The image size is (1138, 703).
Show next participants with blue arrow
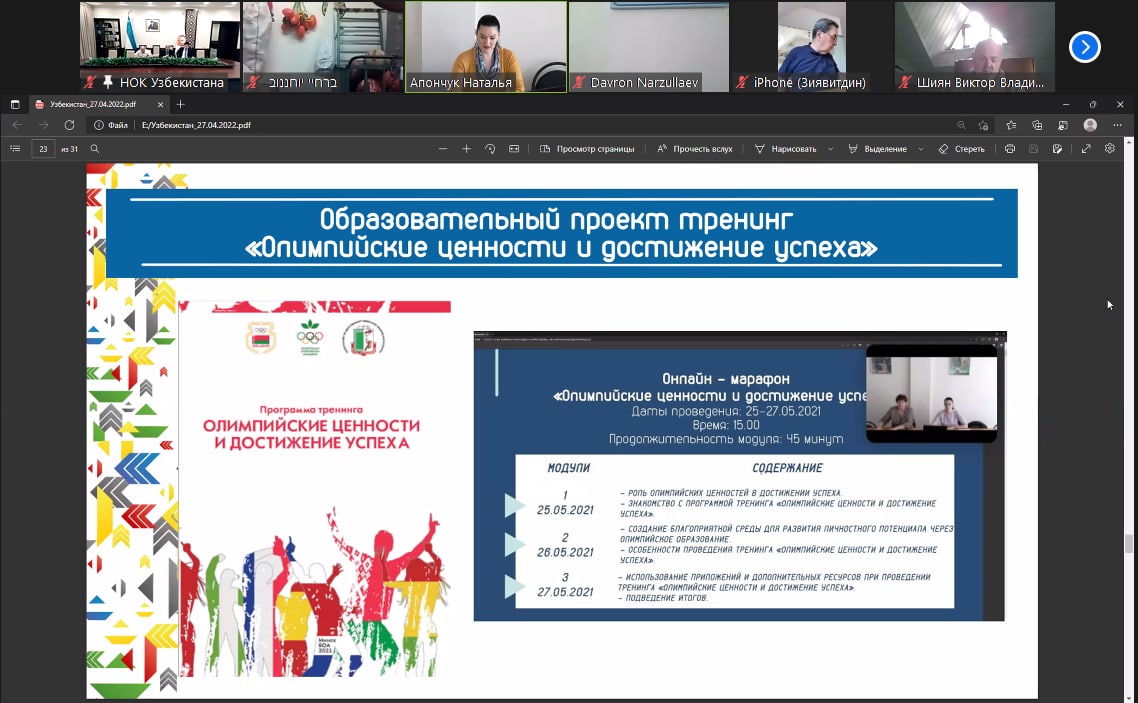[x=1085, y=47]
